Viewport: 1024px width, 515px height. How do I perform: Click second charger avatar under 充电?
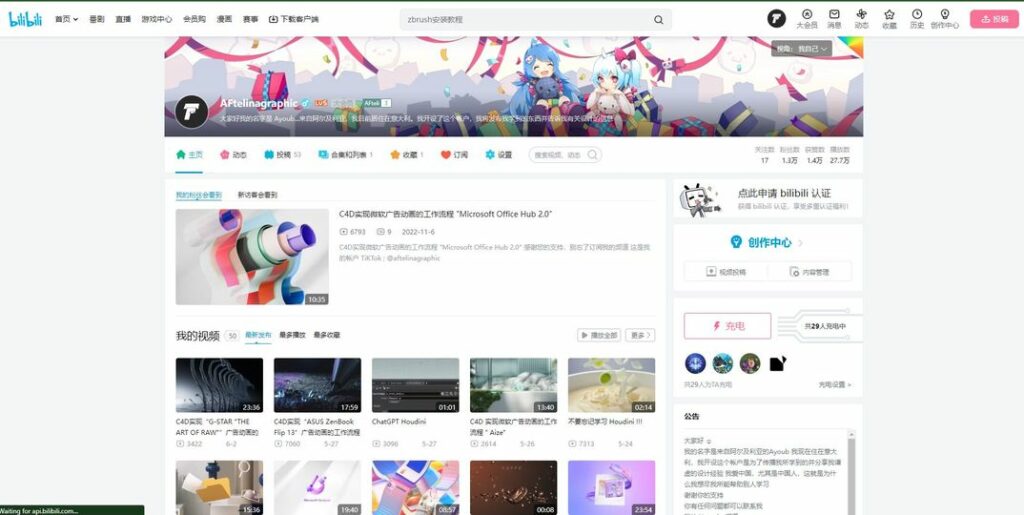722,364
